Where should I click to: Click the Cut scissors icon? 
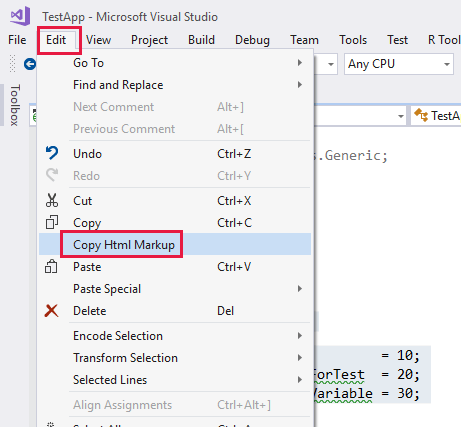click(52, 200)
